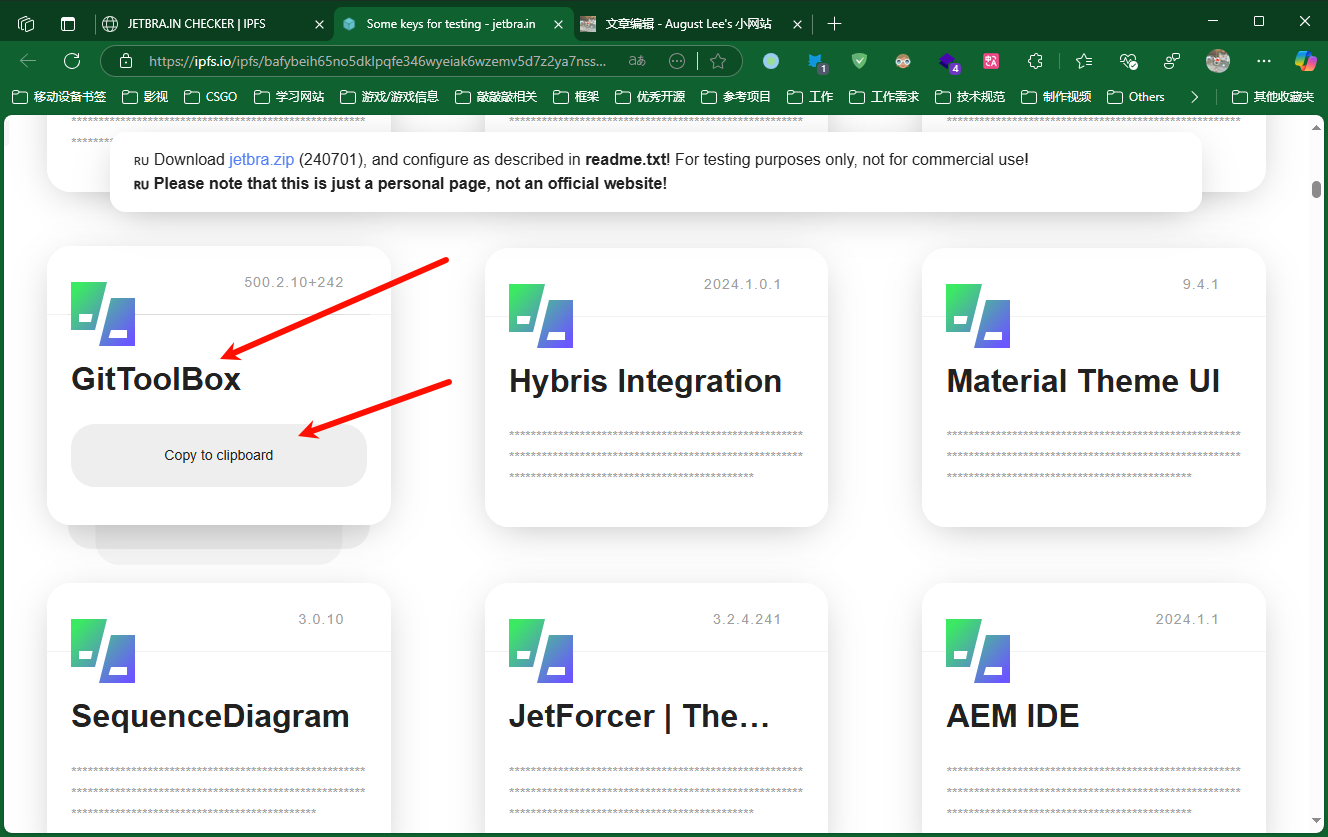Open the 工作 bookmarks folder
This screenshot has height=837, width=1328.
(811, 97)
